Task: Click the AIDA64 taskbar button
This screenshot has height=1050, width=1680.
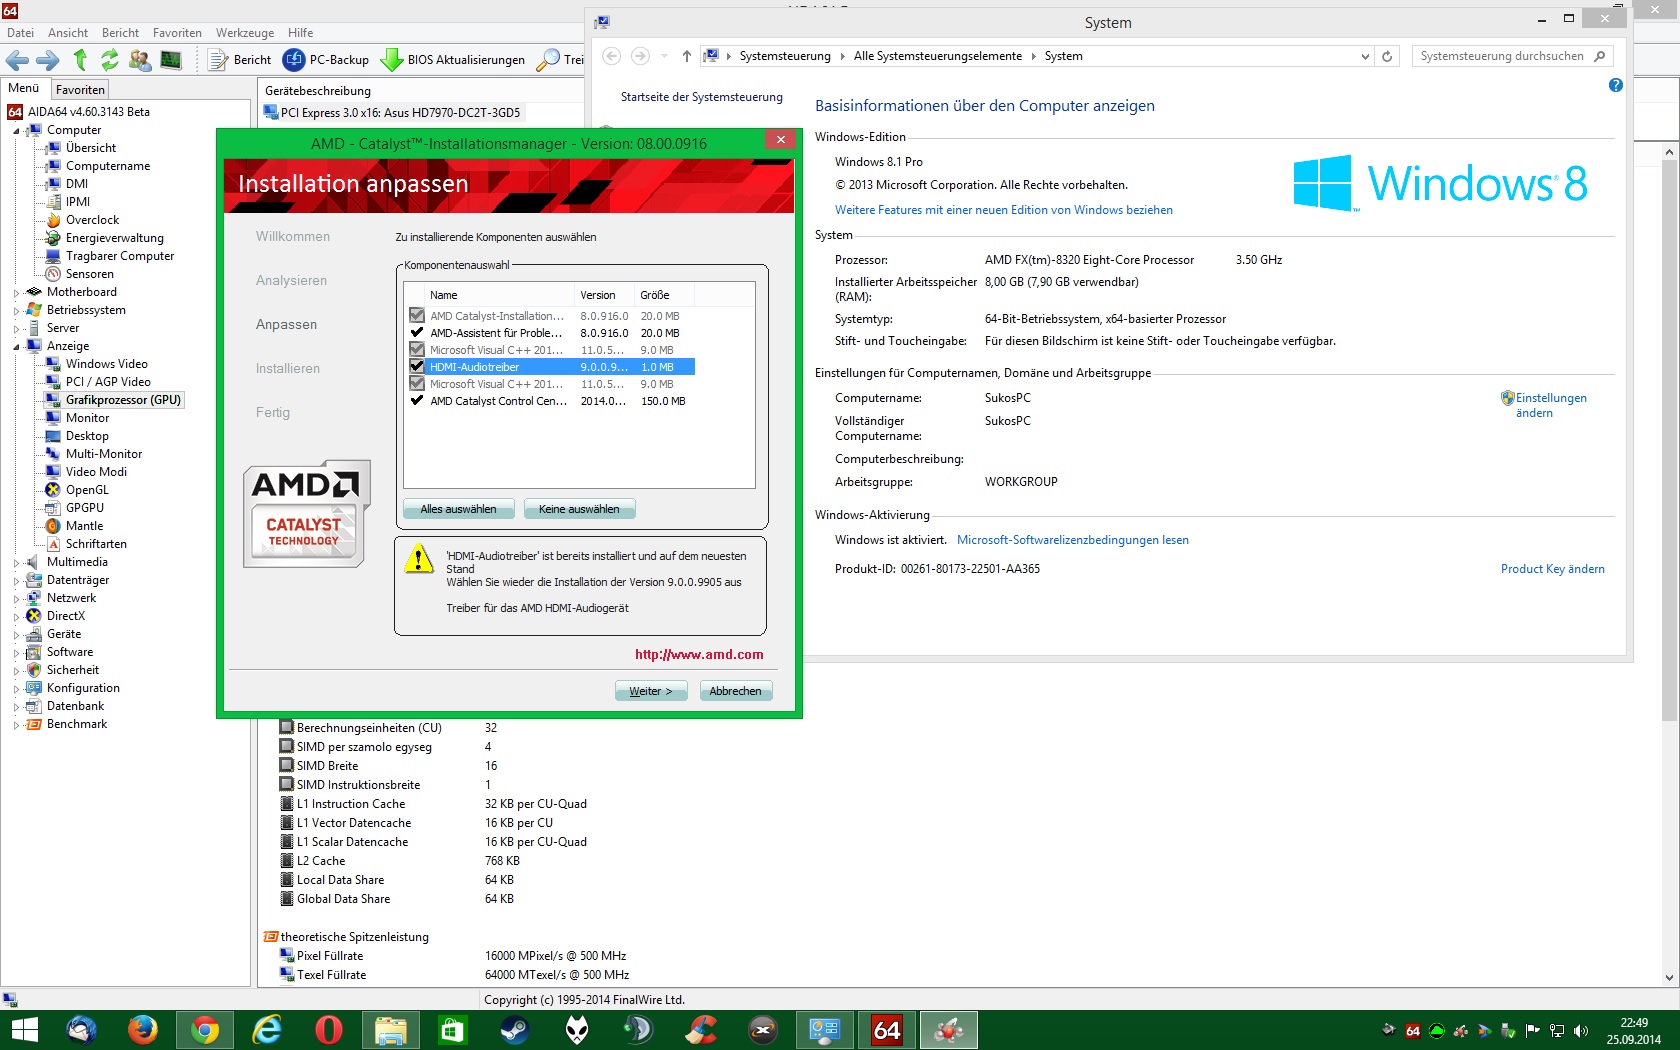Action: click(887, 1030)
